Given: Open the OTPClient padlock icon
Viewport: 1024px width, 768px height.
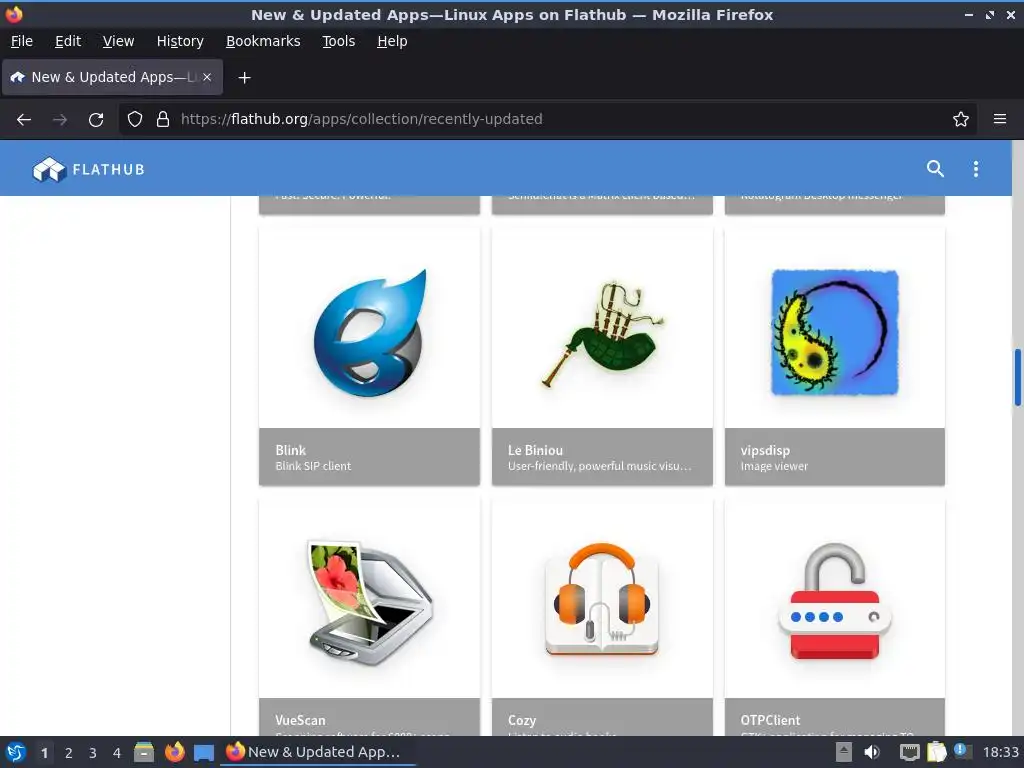Looking at the screenshot, I should click(x=835, y=601).
